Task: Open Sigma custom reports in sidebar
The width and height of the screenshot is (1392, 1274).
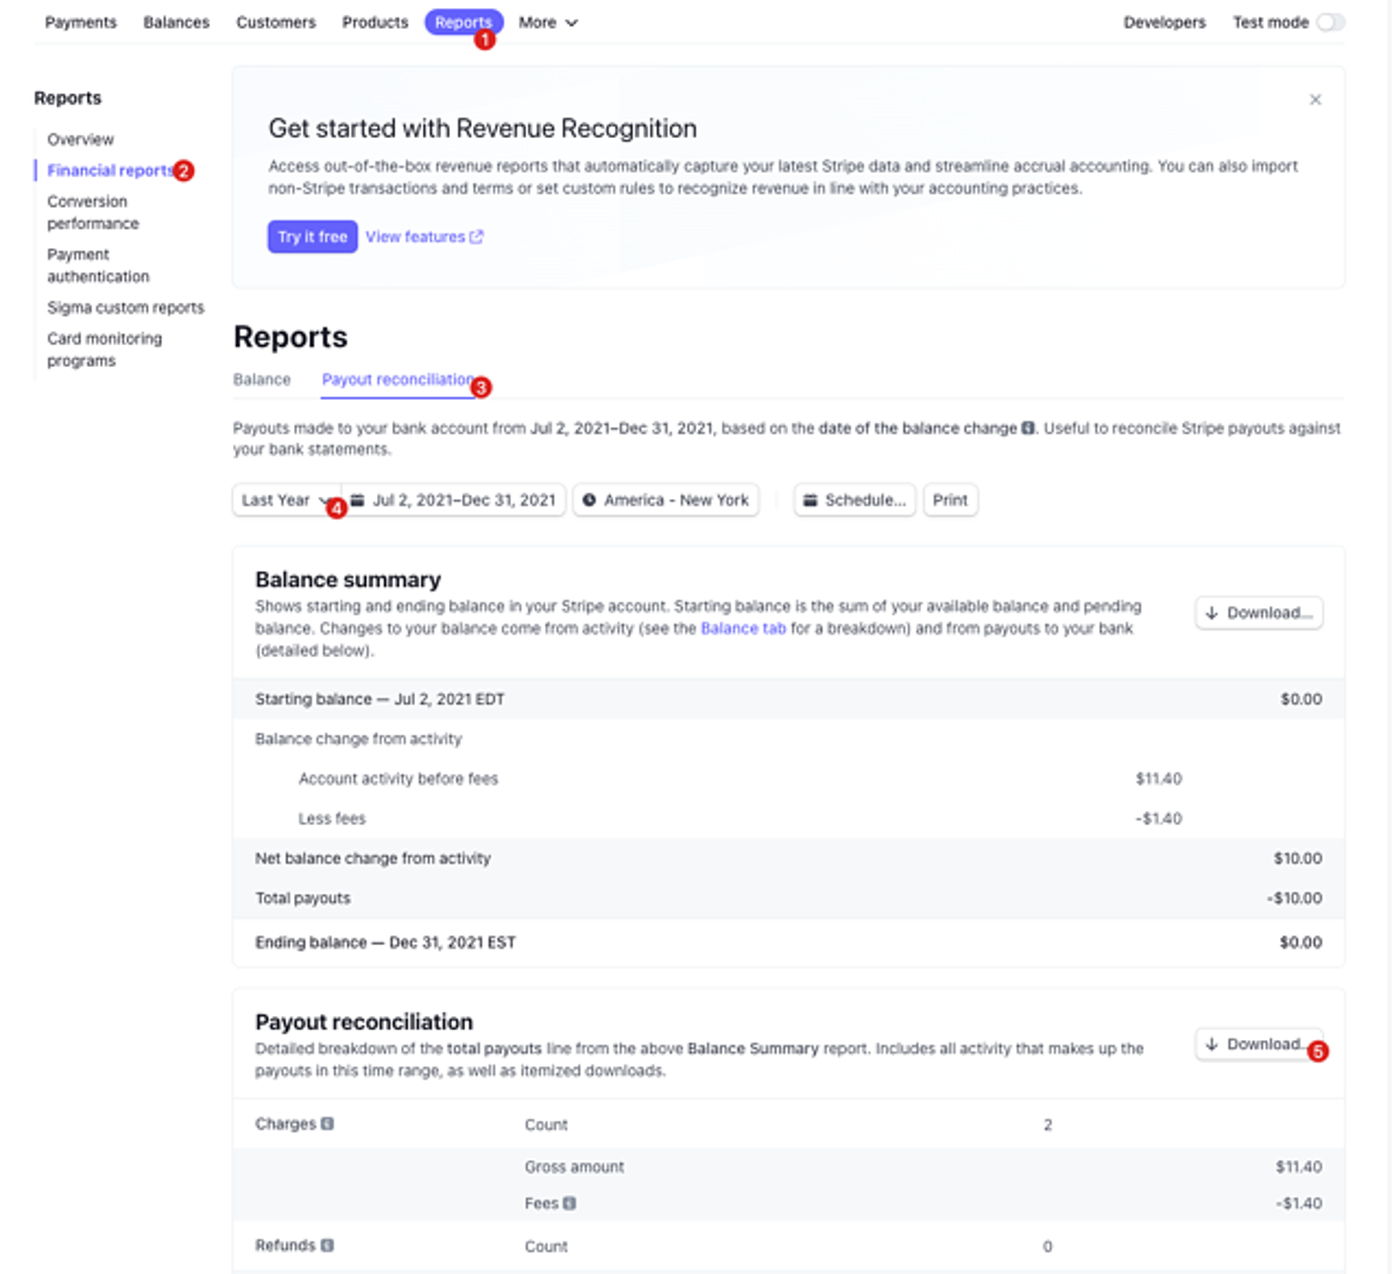Action: tap(125, 308)
